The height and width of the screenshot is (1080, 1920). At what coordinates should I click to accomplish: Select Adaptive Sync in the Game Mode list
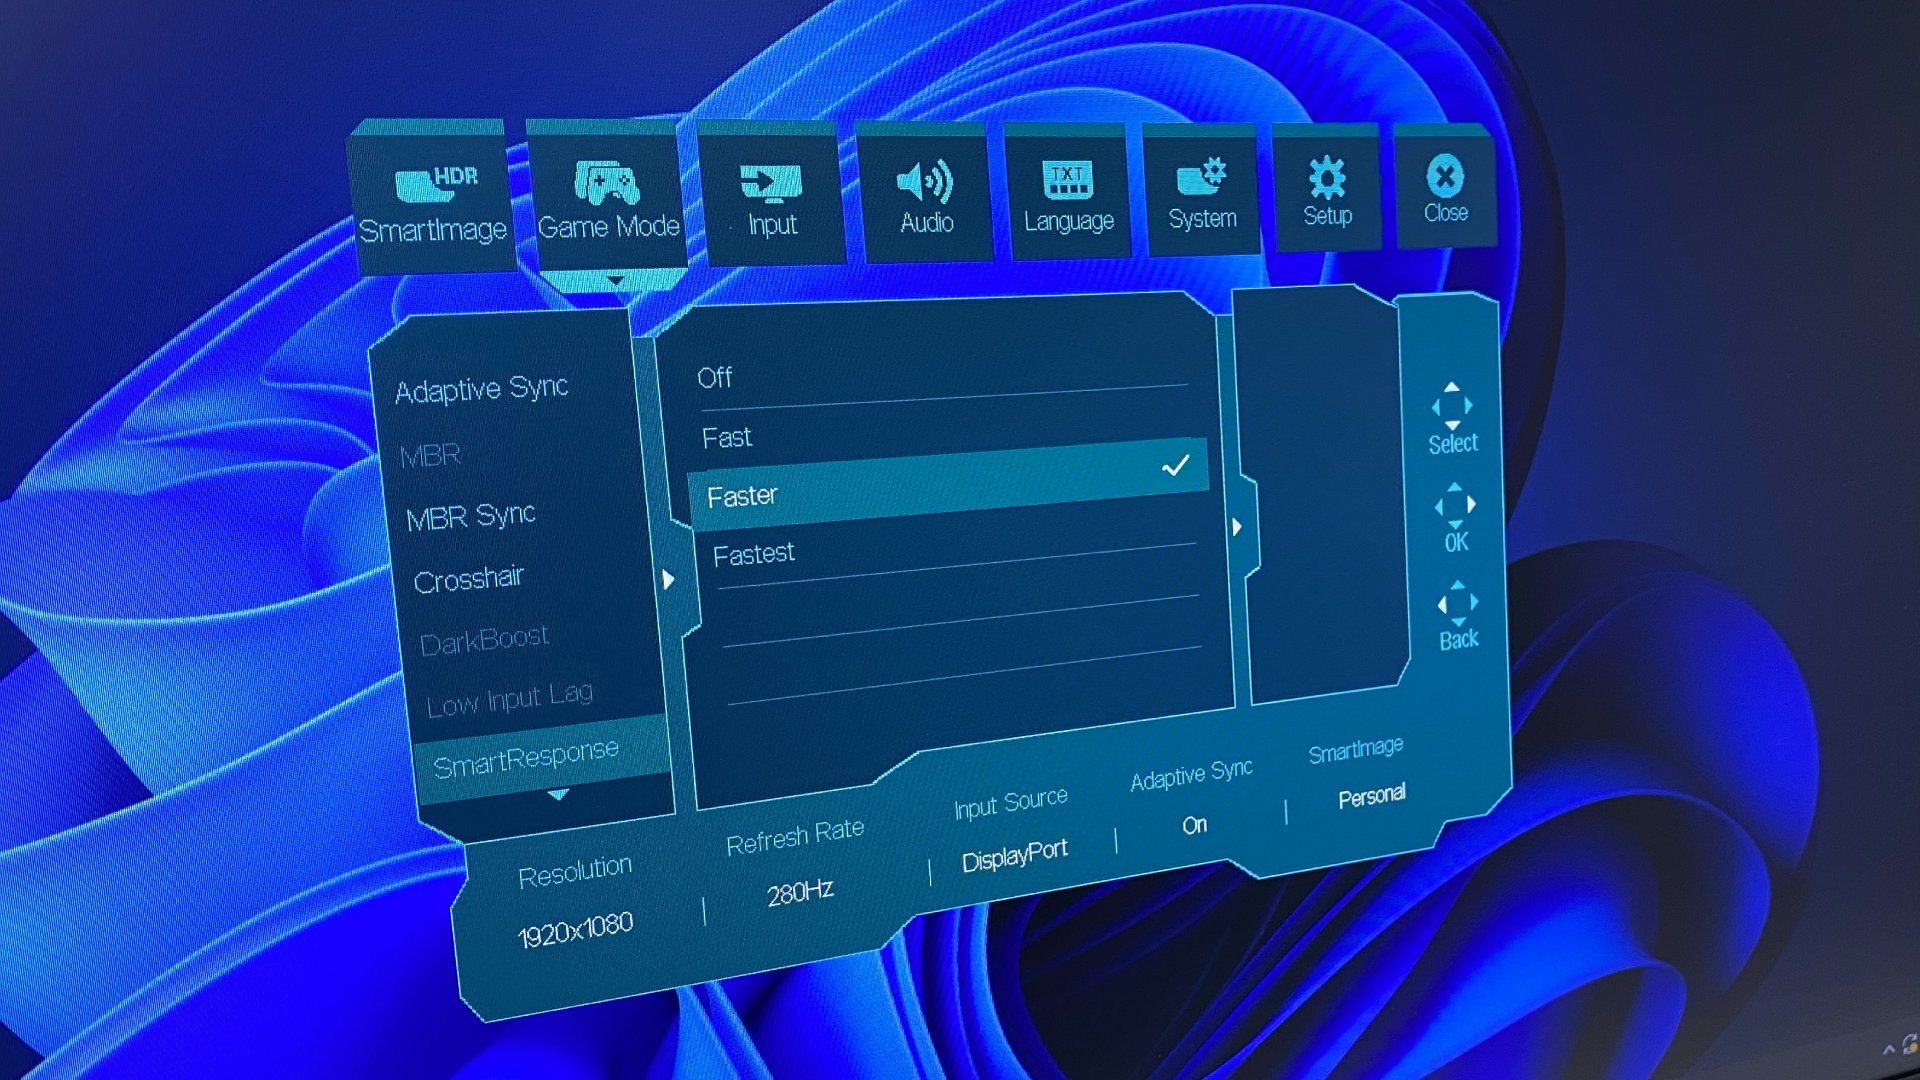click(482, 388)
